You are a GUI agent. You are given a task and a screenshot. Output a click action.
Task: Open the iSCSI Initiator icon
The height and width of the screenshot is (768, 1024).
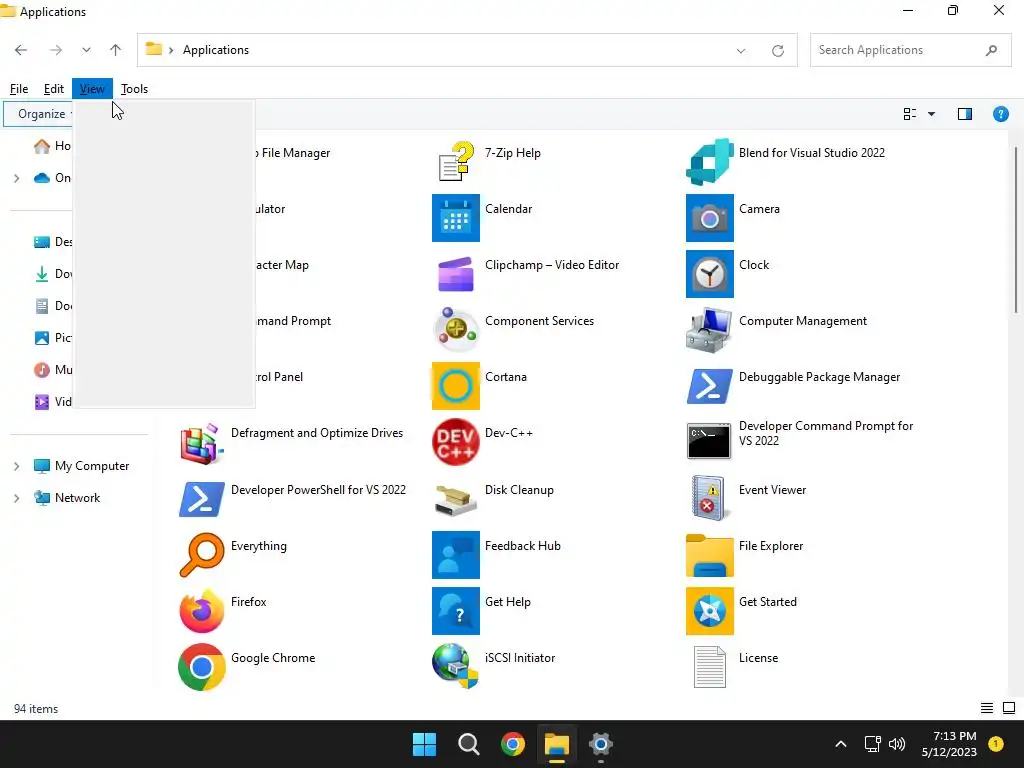[x=455, y=667]
